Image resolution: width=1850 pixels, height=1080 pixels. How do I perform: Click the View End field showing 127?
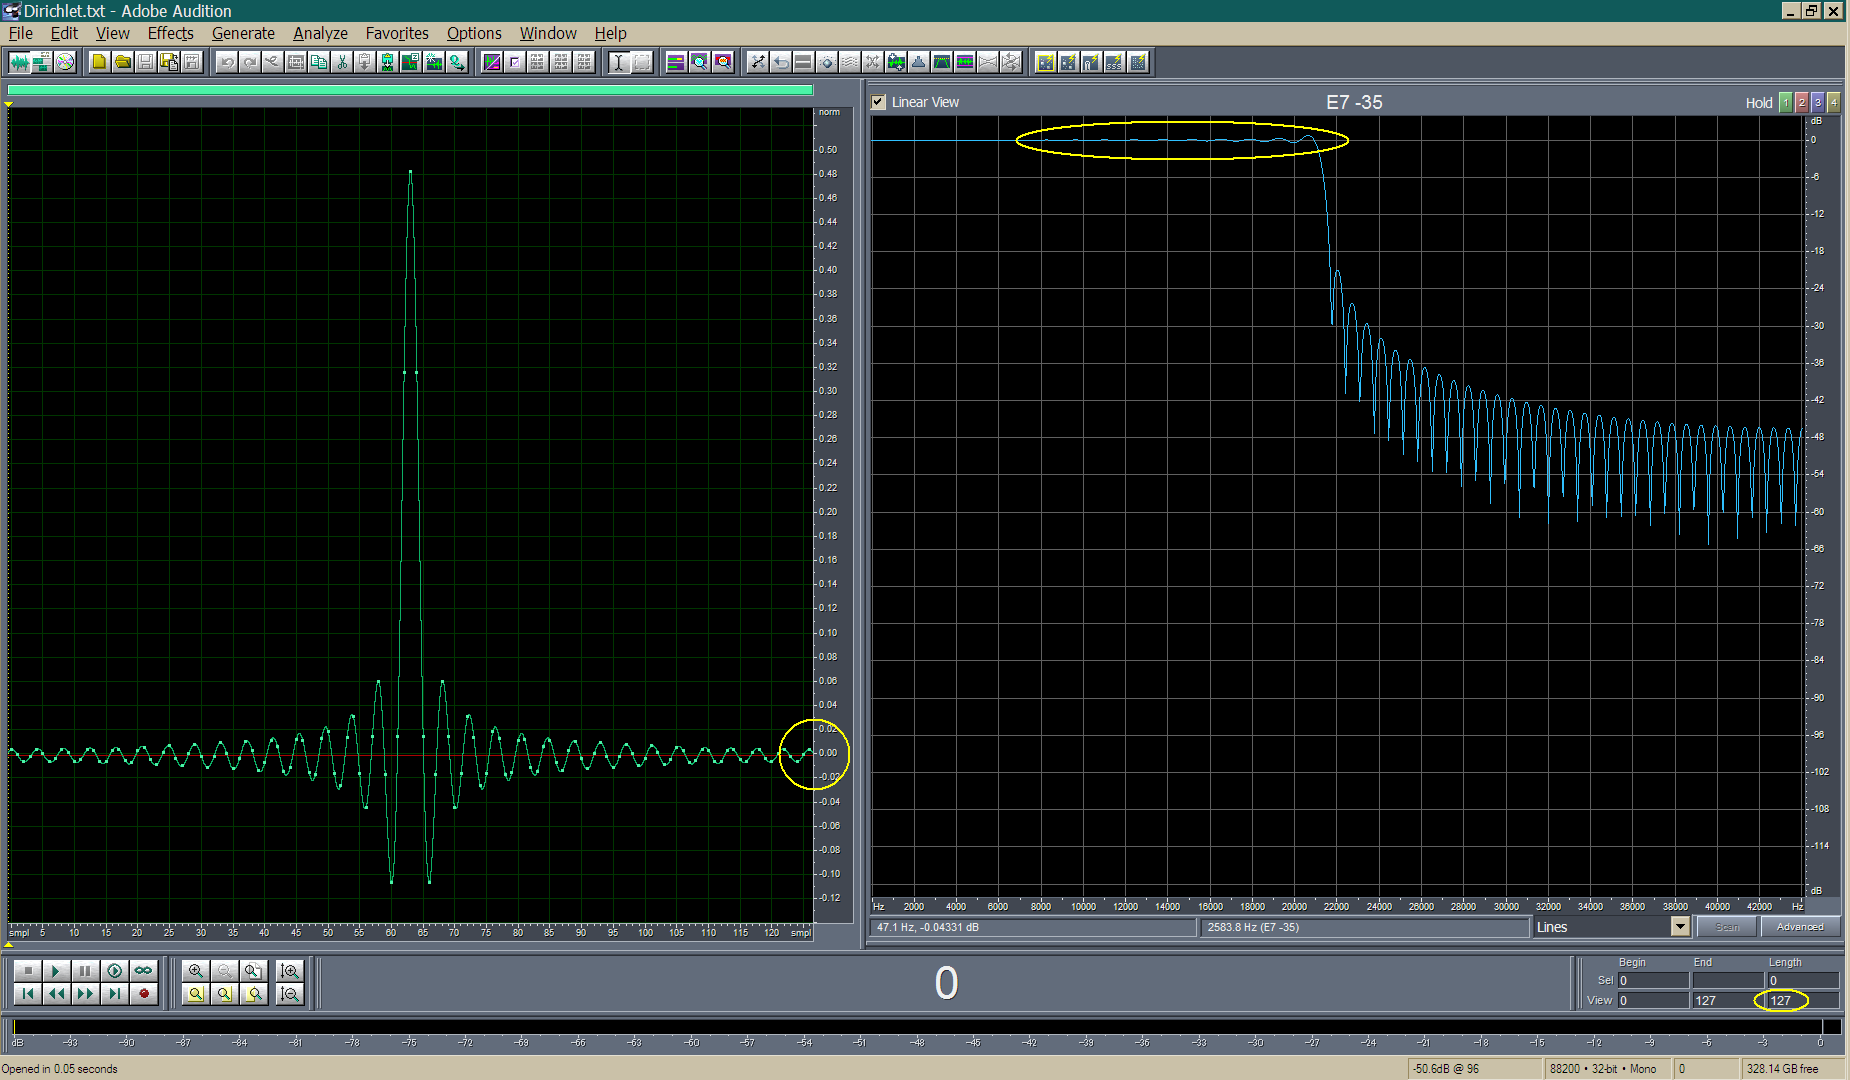coord(1727,1000)
